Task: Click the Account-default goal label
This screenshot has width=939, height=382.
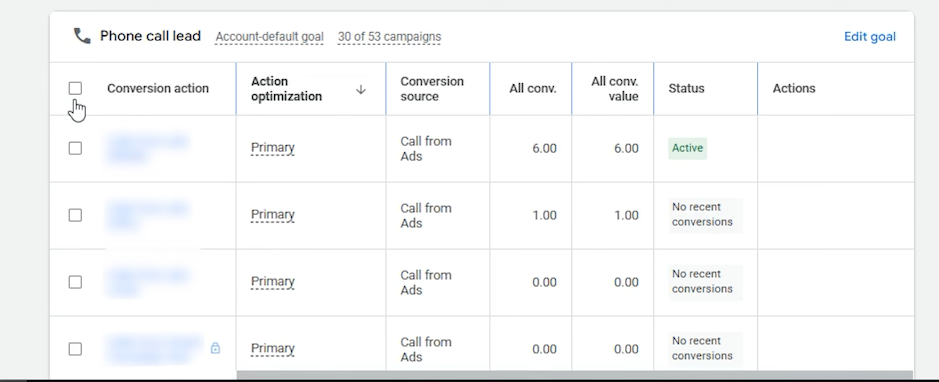Action: click(x=269, y=37)
